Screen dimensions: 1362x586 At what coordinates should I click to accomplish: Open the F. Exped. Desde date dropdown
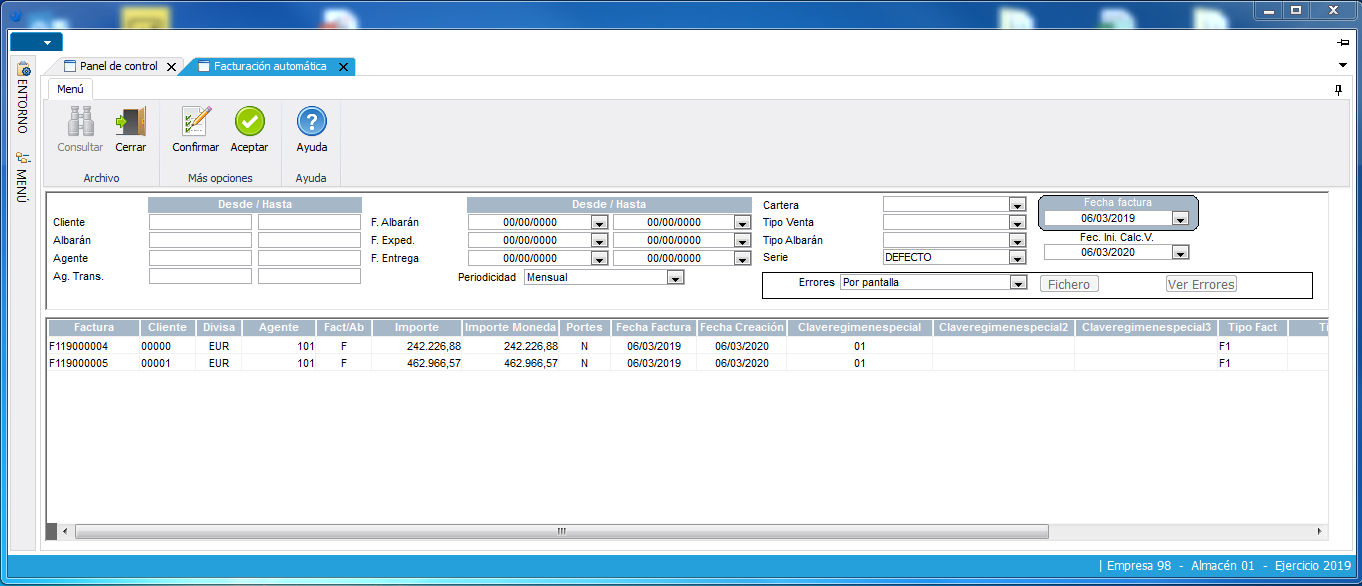(599, 241)
